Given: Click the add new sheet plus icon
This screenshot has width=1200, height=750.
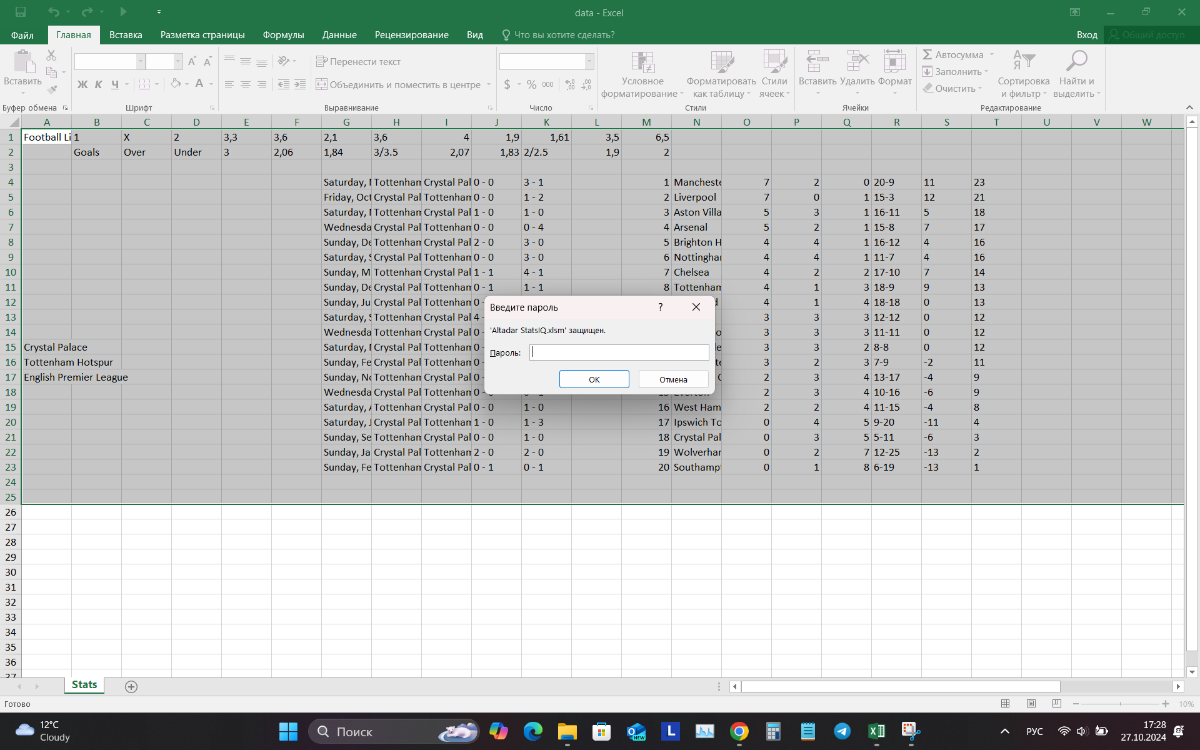Looking at the screenshot, I should 131,686.
